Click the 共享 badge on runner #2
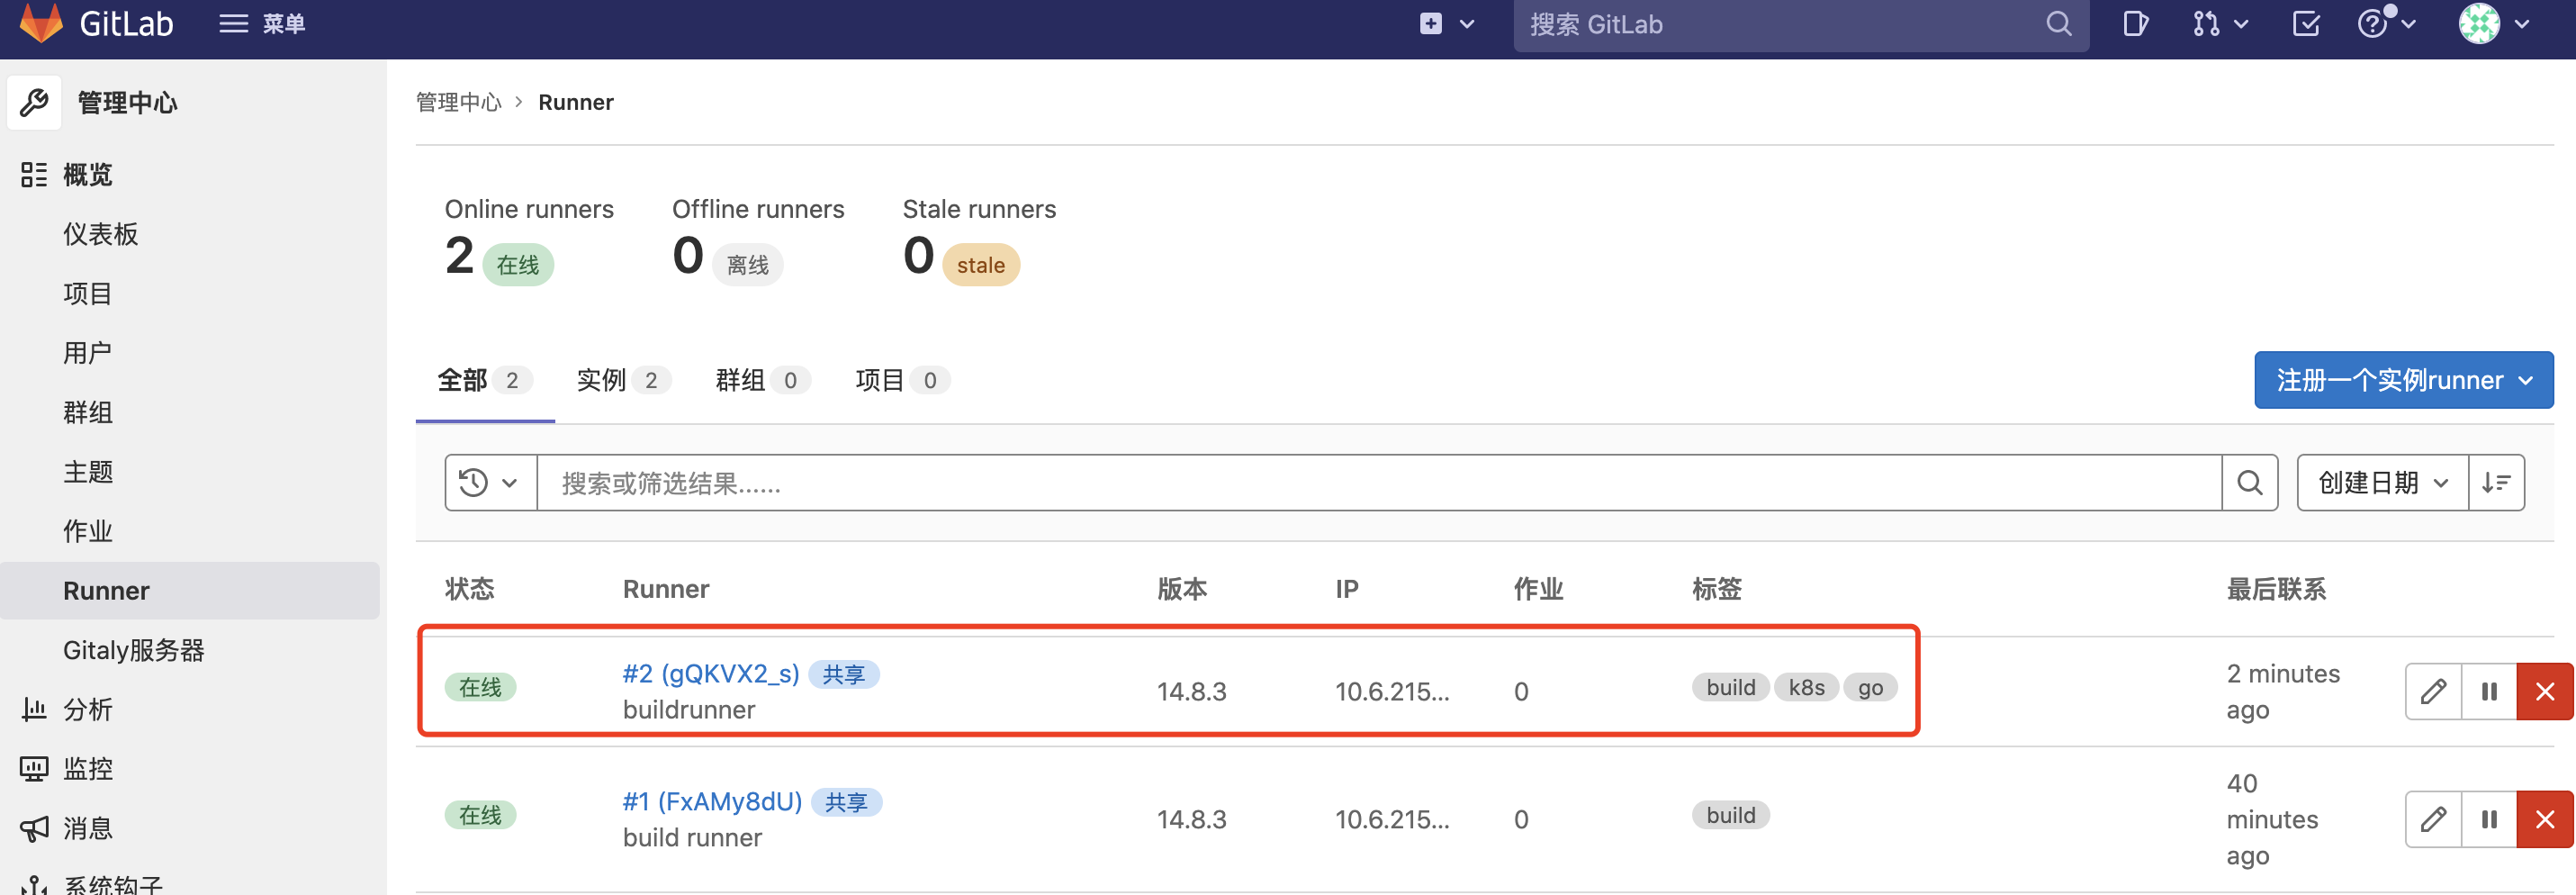Screen dimensions: 2576x895 [x=843, y=675]
